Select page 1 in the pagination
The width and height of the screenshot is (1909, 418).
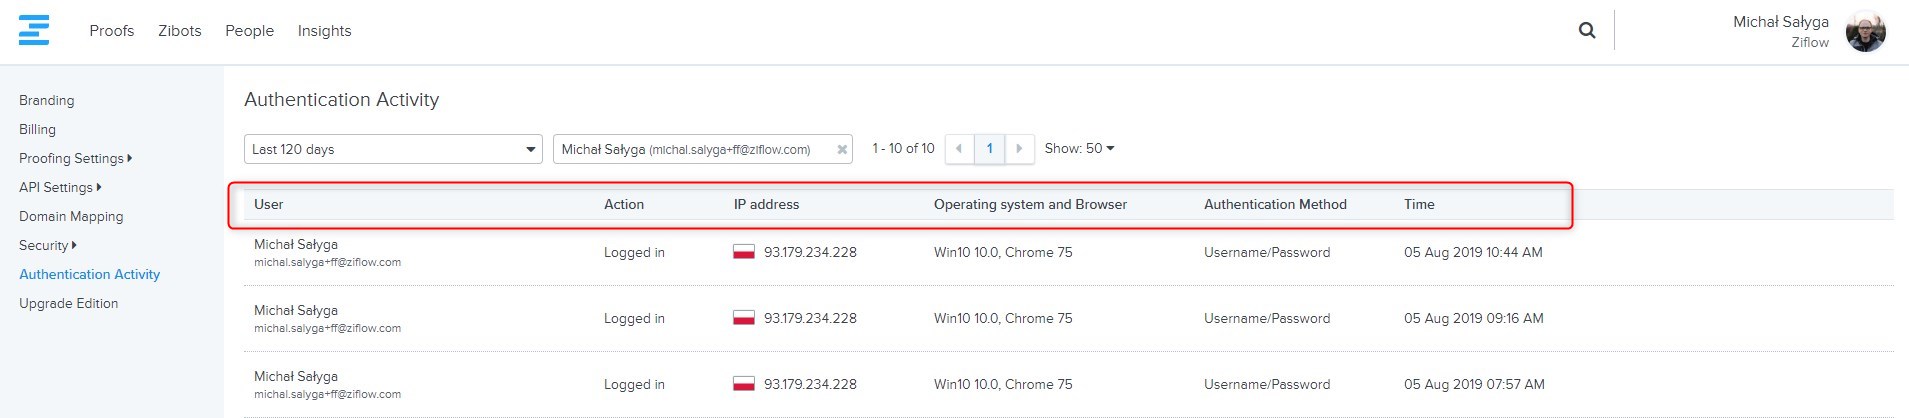(989, 149)
